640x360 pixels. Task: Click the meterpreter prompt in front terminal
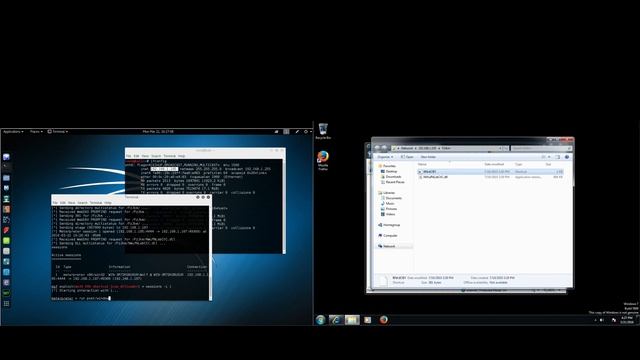pyautogui.click(x=62, y=299)
